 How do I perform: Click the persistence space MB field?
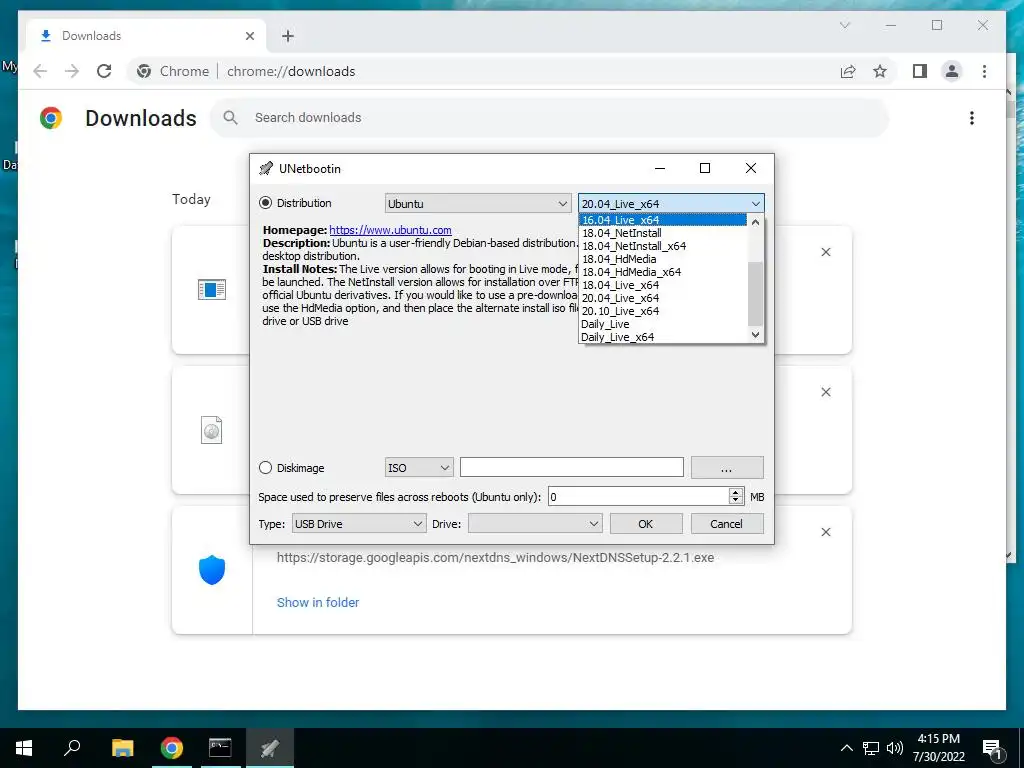pyautogui.click(x=638, y=497)
